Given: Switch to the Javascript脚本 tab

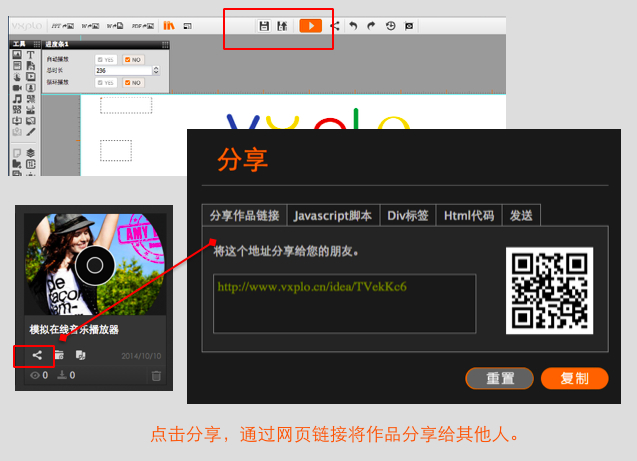Looking at the screenshot, I should click(x=330, y=215).
